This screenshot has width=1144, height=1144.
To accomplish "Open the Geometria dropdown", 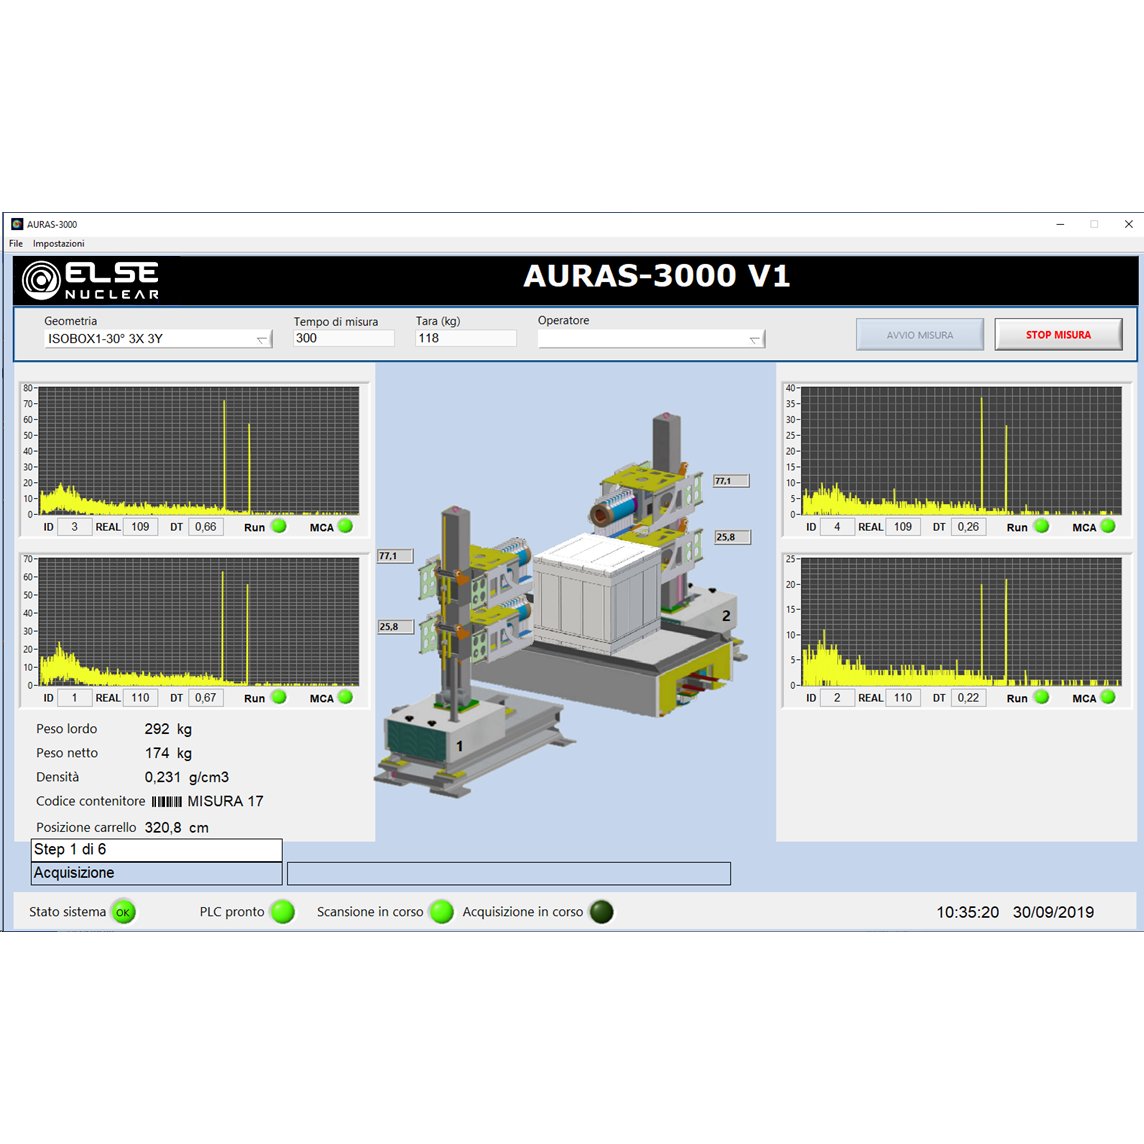I will [x=158, y=339].
